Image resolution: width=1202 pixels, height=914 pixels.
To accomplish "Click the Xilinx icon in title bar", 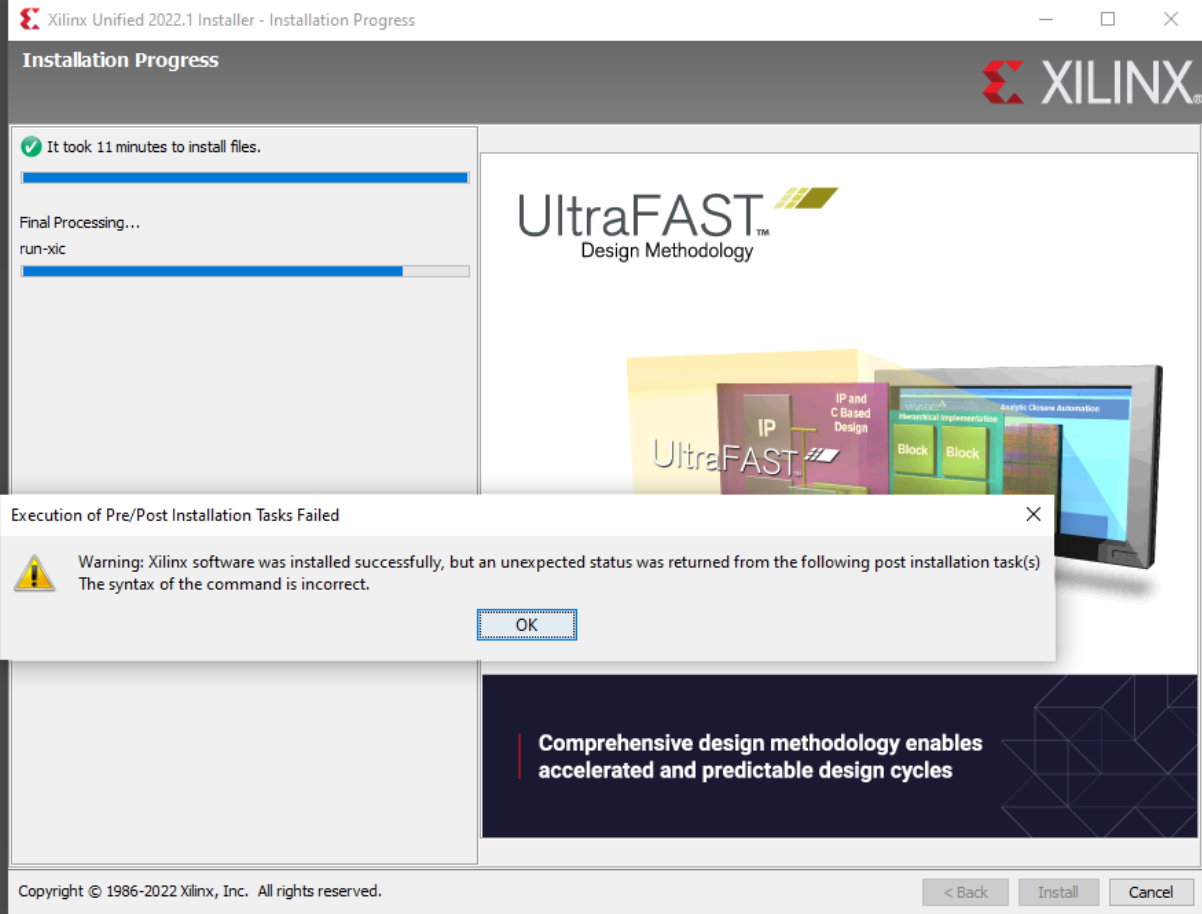I will point(30,19).
